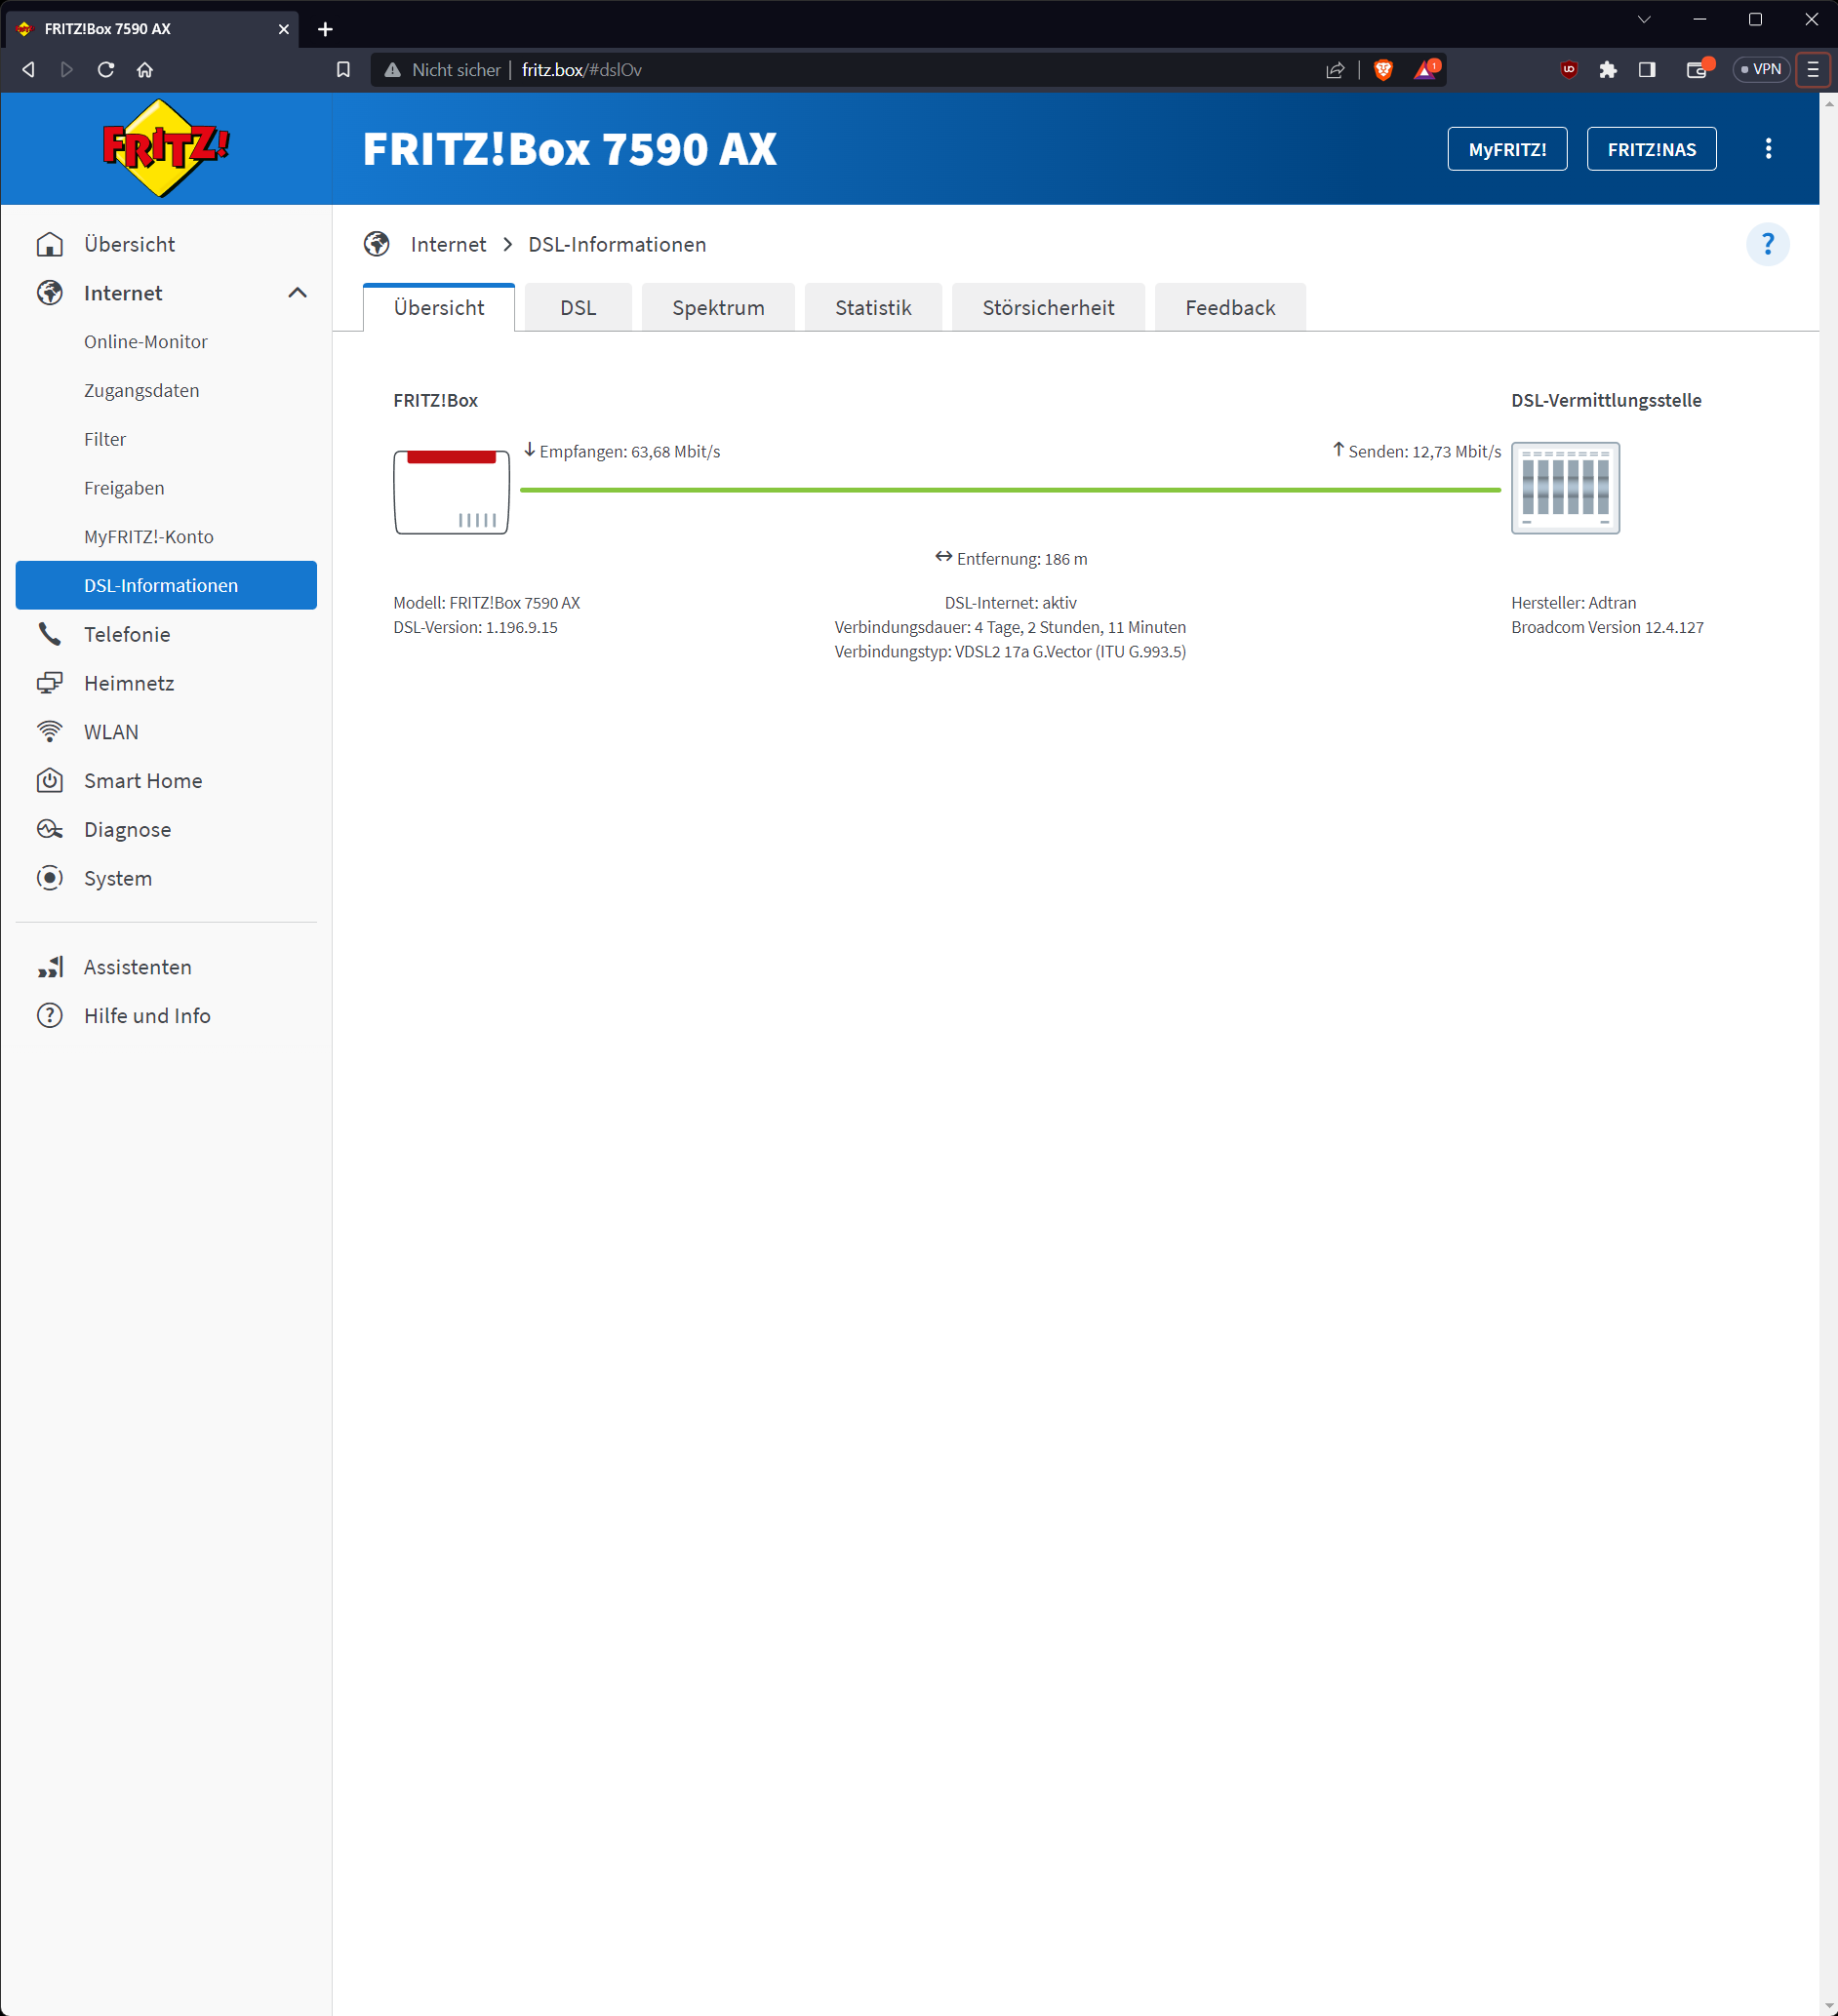Click the bookmark icon beside address bar

(343, 70)
